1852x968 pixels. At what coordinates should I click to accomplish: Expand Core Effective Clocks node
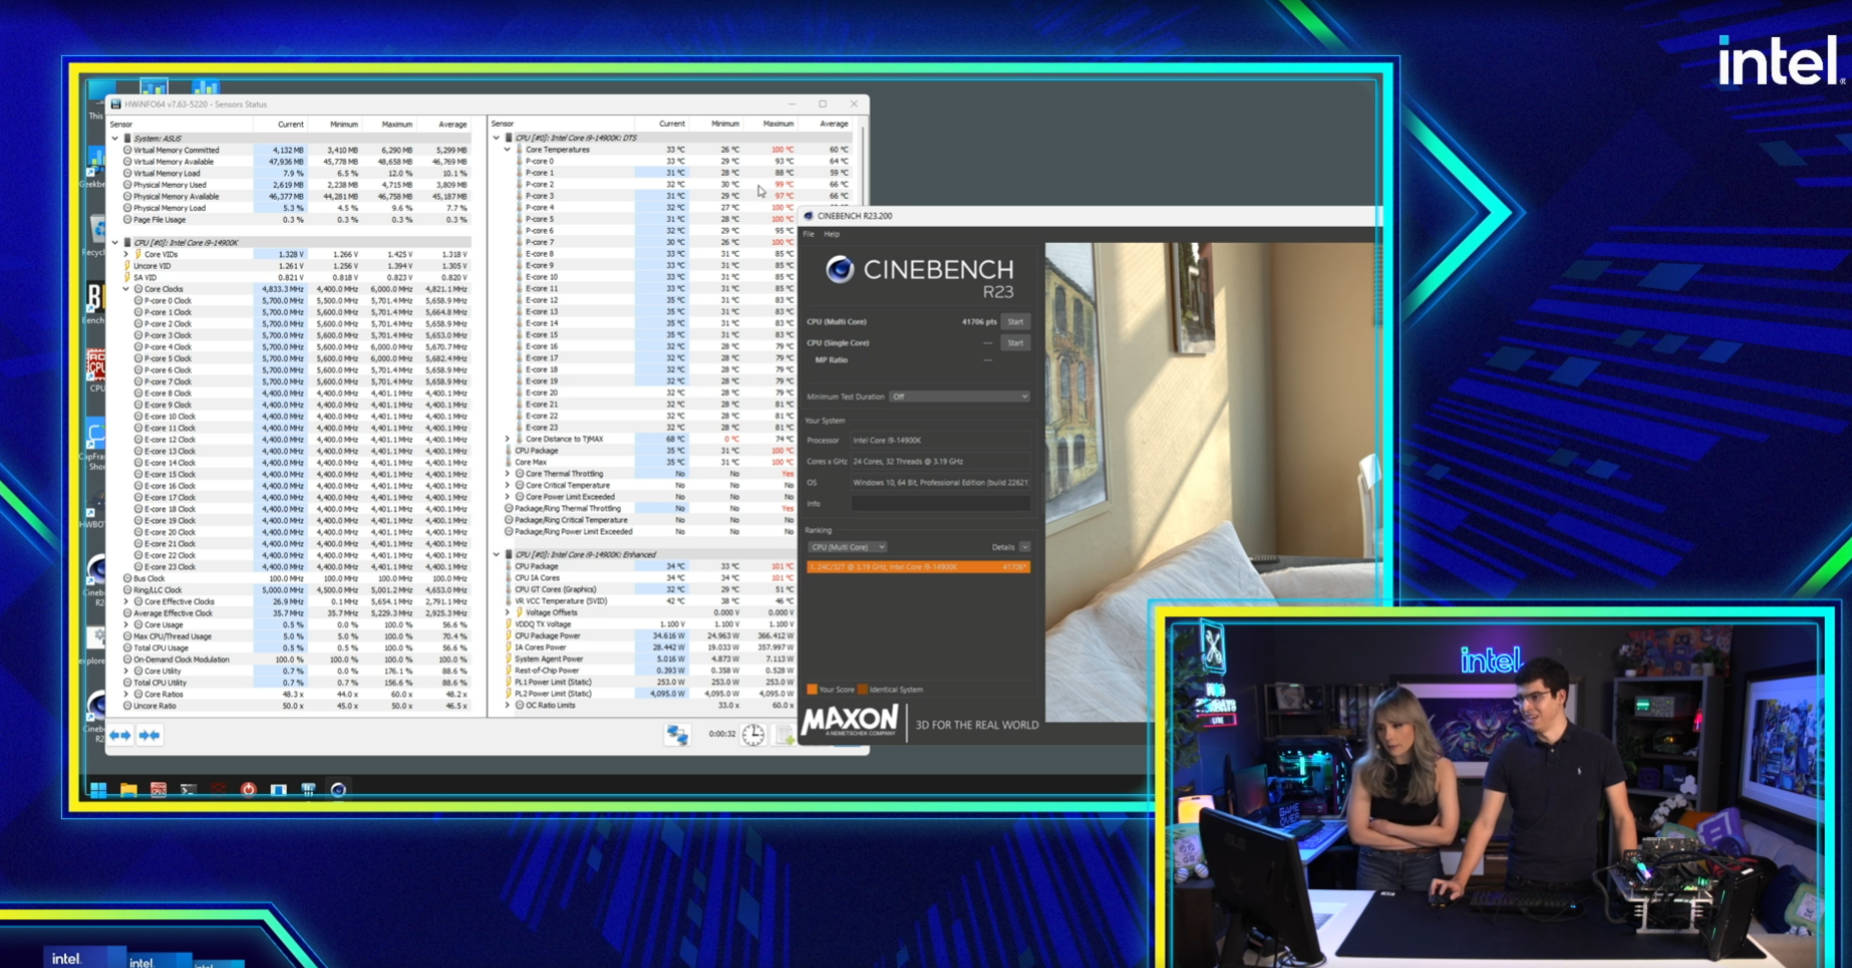[126, 602]
